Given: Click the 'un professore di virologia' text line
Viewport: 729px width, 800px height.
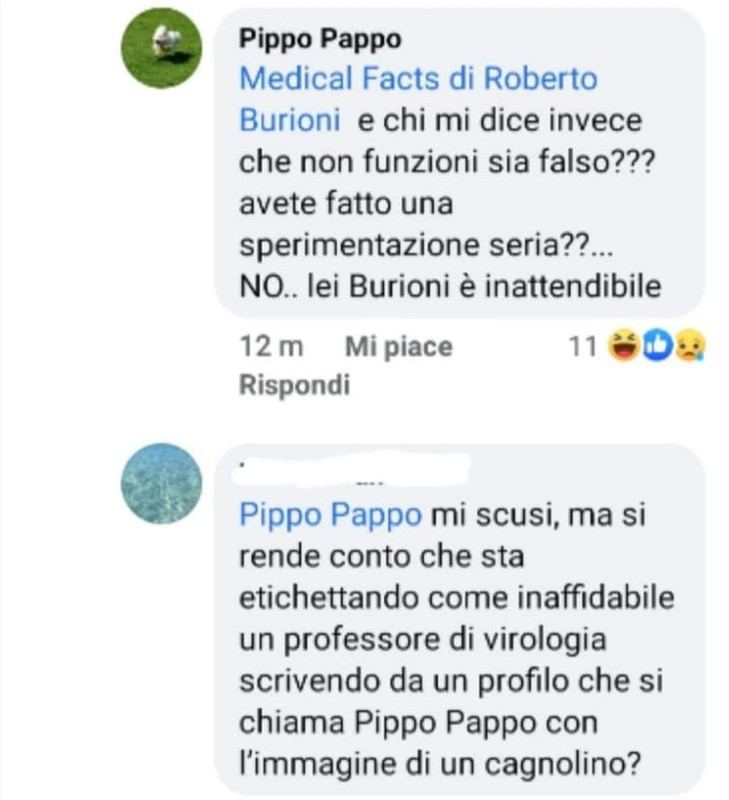Looking at the screenshot, I should point(423,639).
